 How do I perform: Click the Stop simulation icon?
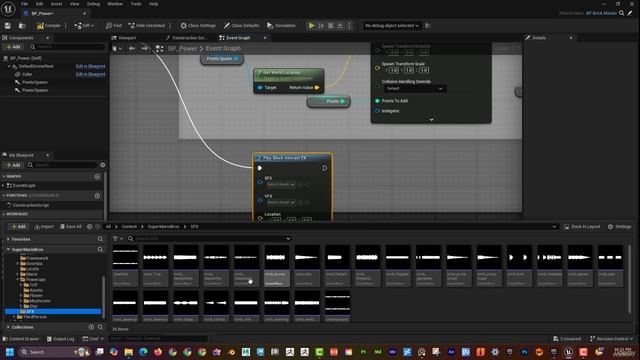(x=331, y=26)
